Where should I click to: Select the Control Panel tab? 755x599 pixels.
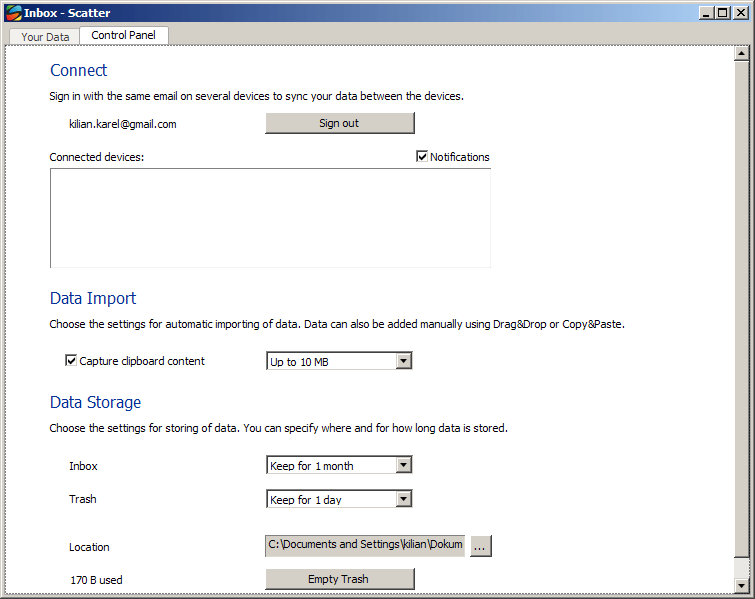[x=124, y=35]
